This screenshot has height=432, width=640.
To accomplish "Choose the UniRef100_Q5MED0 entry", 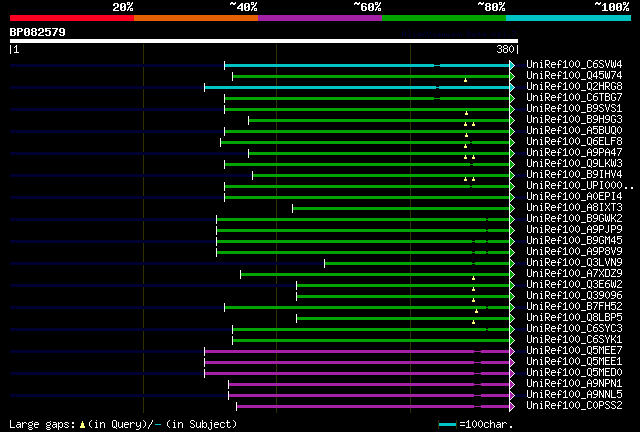I will pos(574,373).
